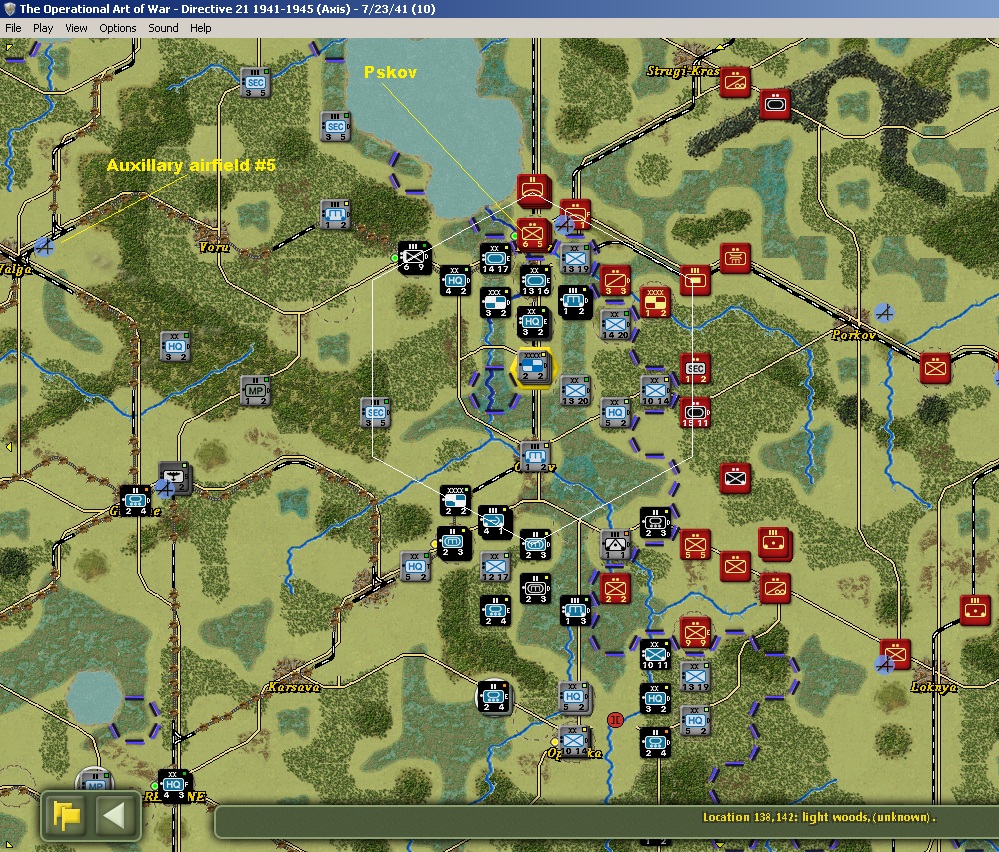Click the Porkov town name
This screenshot has width=999, height=852.
[x=854, y=335]
